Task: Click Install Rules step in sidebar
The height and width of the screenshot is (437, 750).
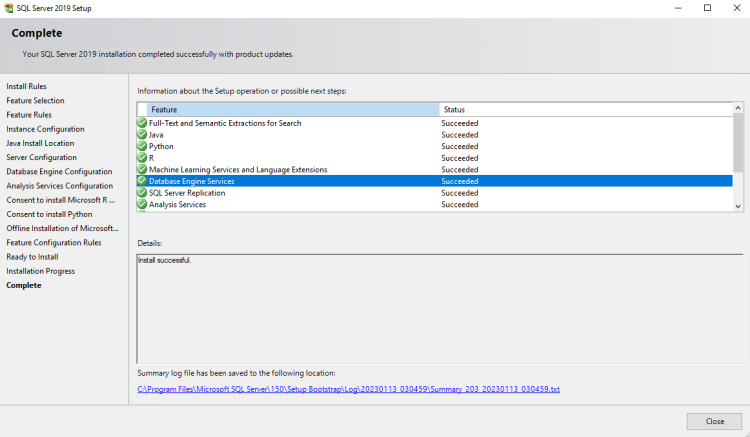Action: tap(26, 86)
